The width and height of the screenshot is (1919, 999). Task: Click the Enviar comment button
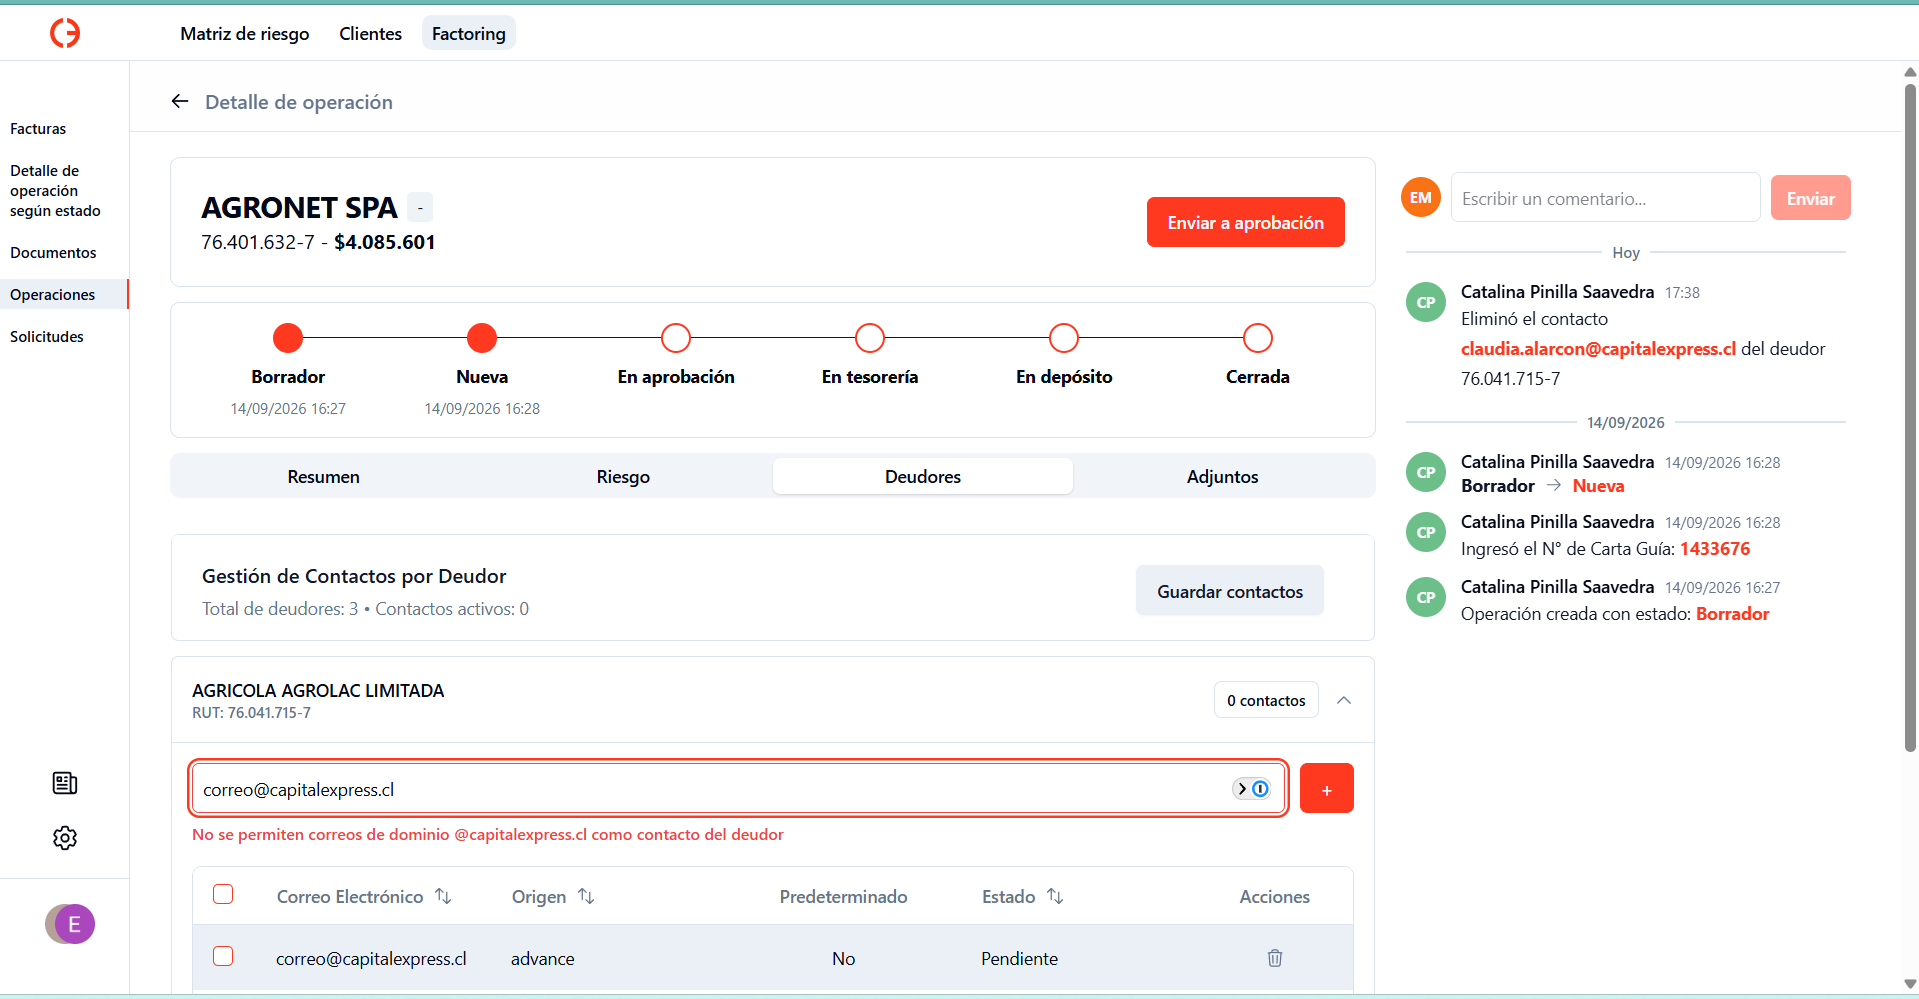(1810, 198)
